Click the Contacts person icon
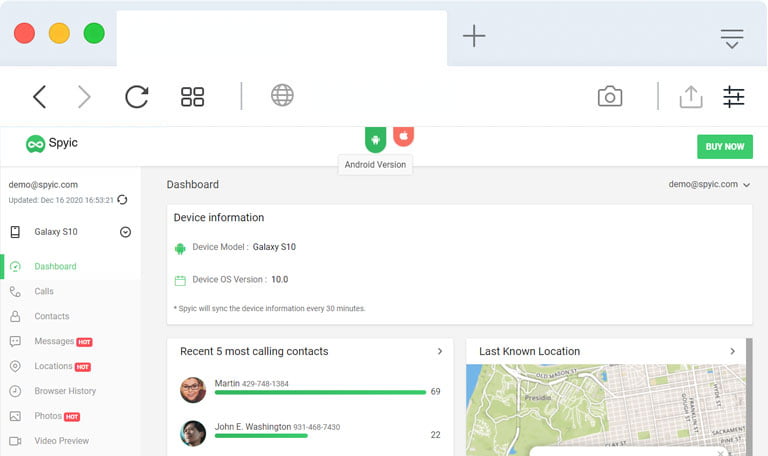Image resolution: width=768 pixels, height=456 pixels. click(x=15, y=316)
